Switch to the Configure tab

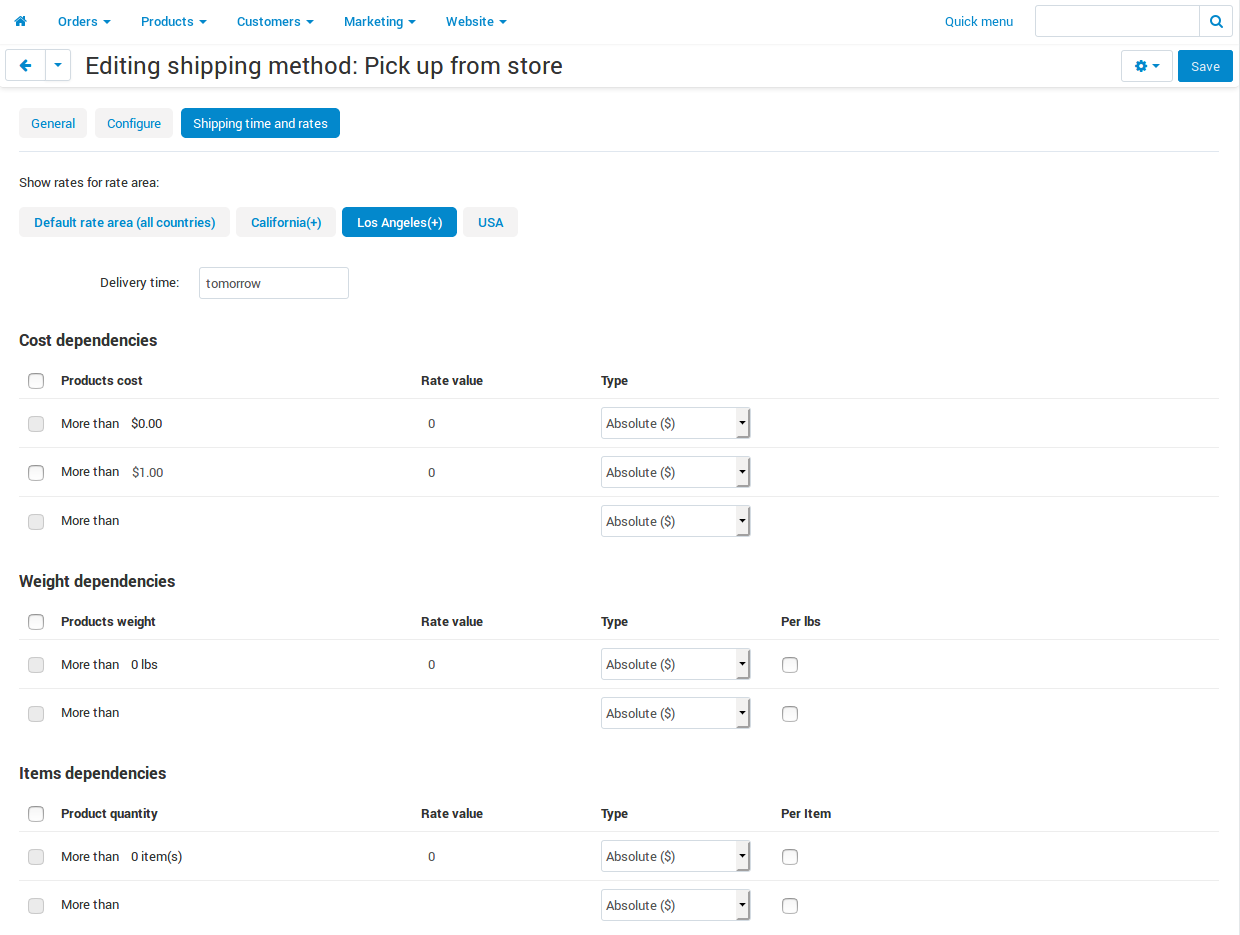click(134, 123)
